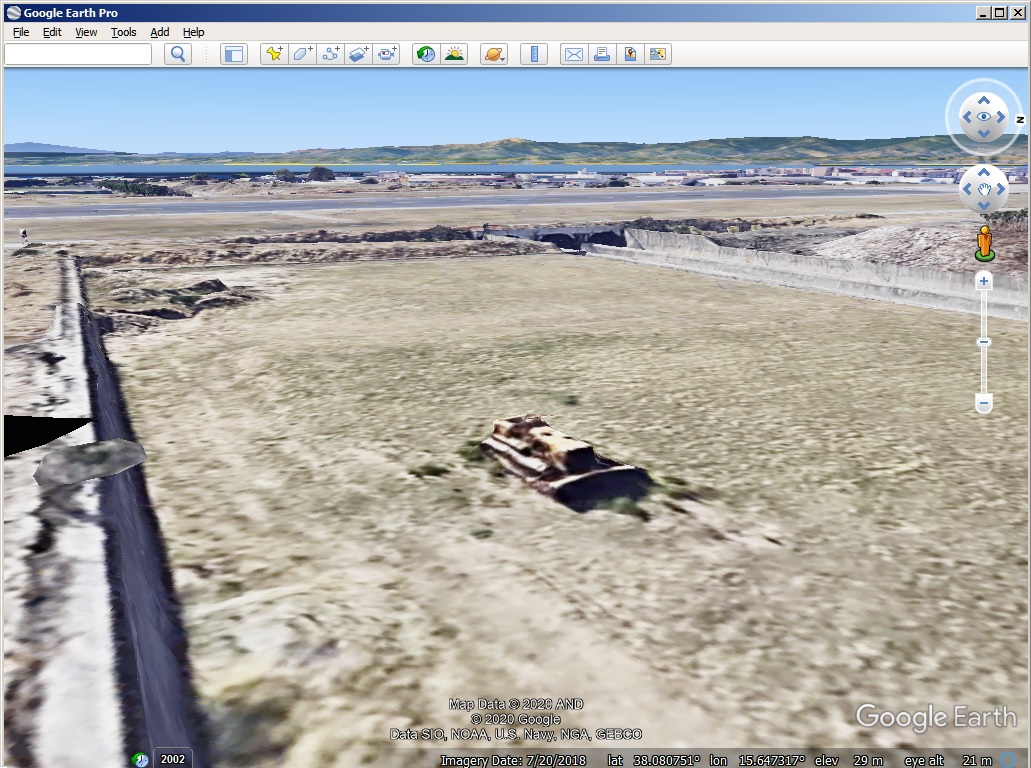
Task: Open the View menu
Action: click(x=85, y=32)
